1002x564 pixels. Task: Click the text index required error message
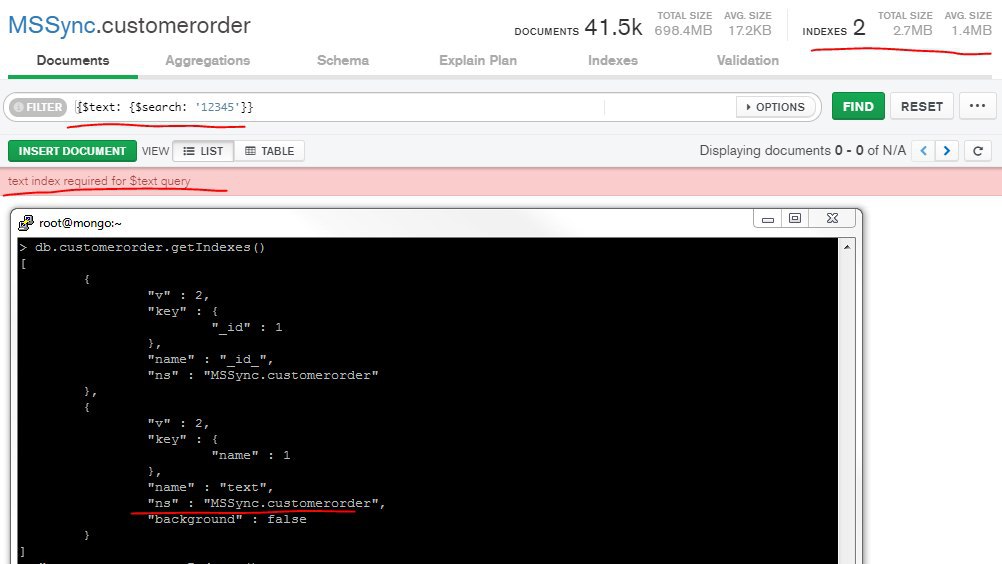click(99, 181)
